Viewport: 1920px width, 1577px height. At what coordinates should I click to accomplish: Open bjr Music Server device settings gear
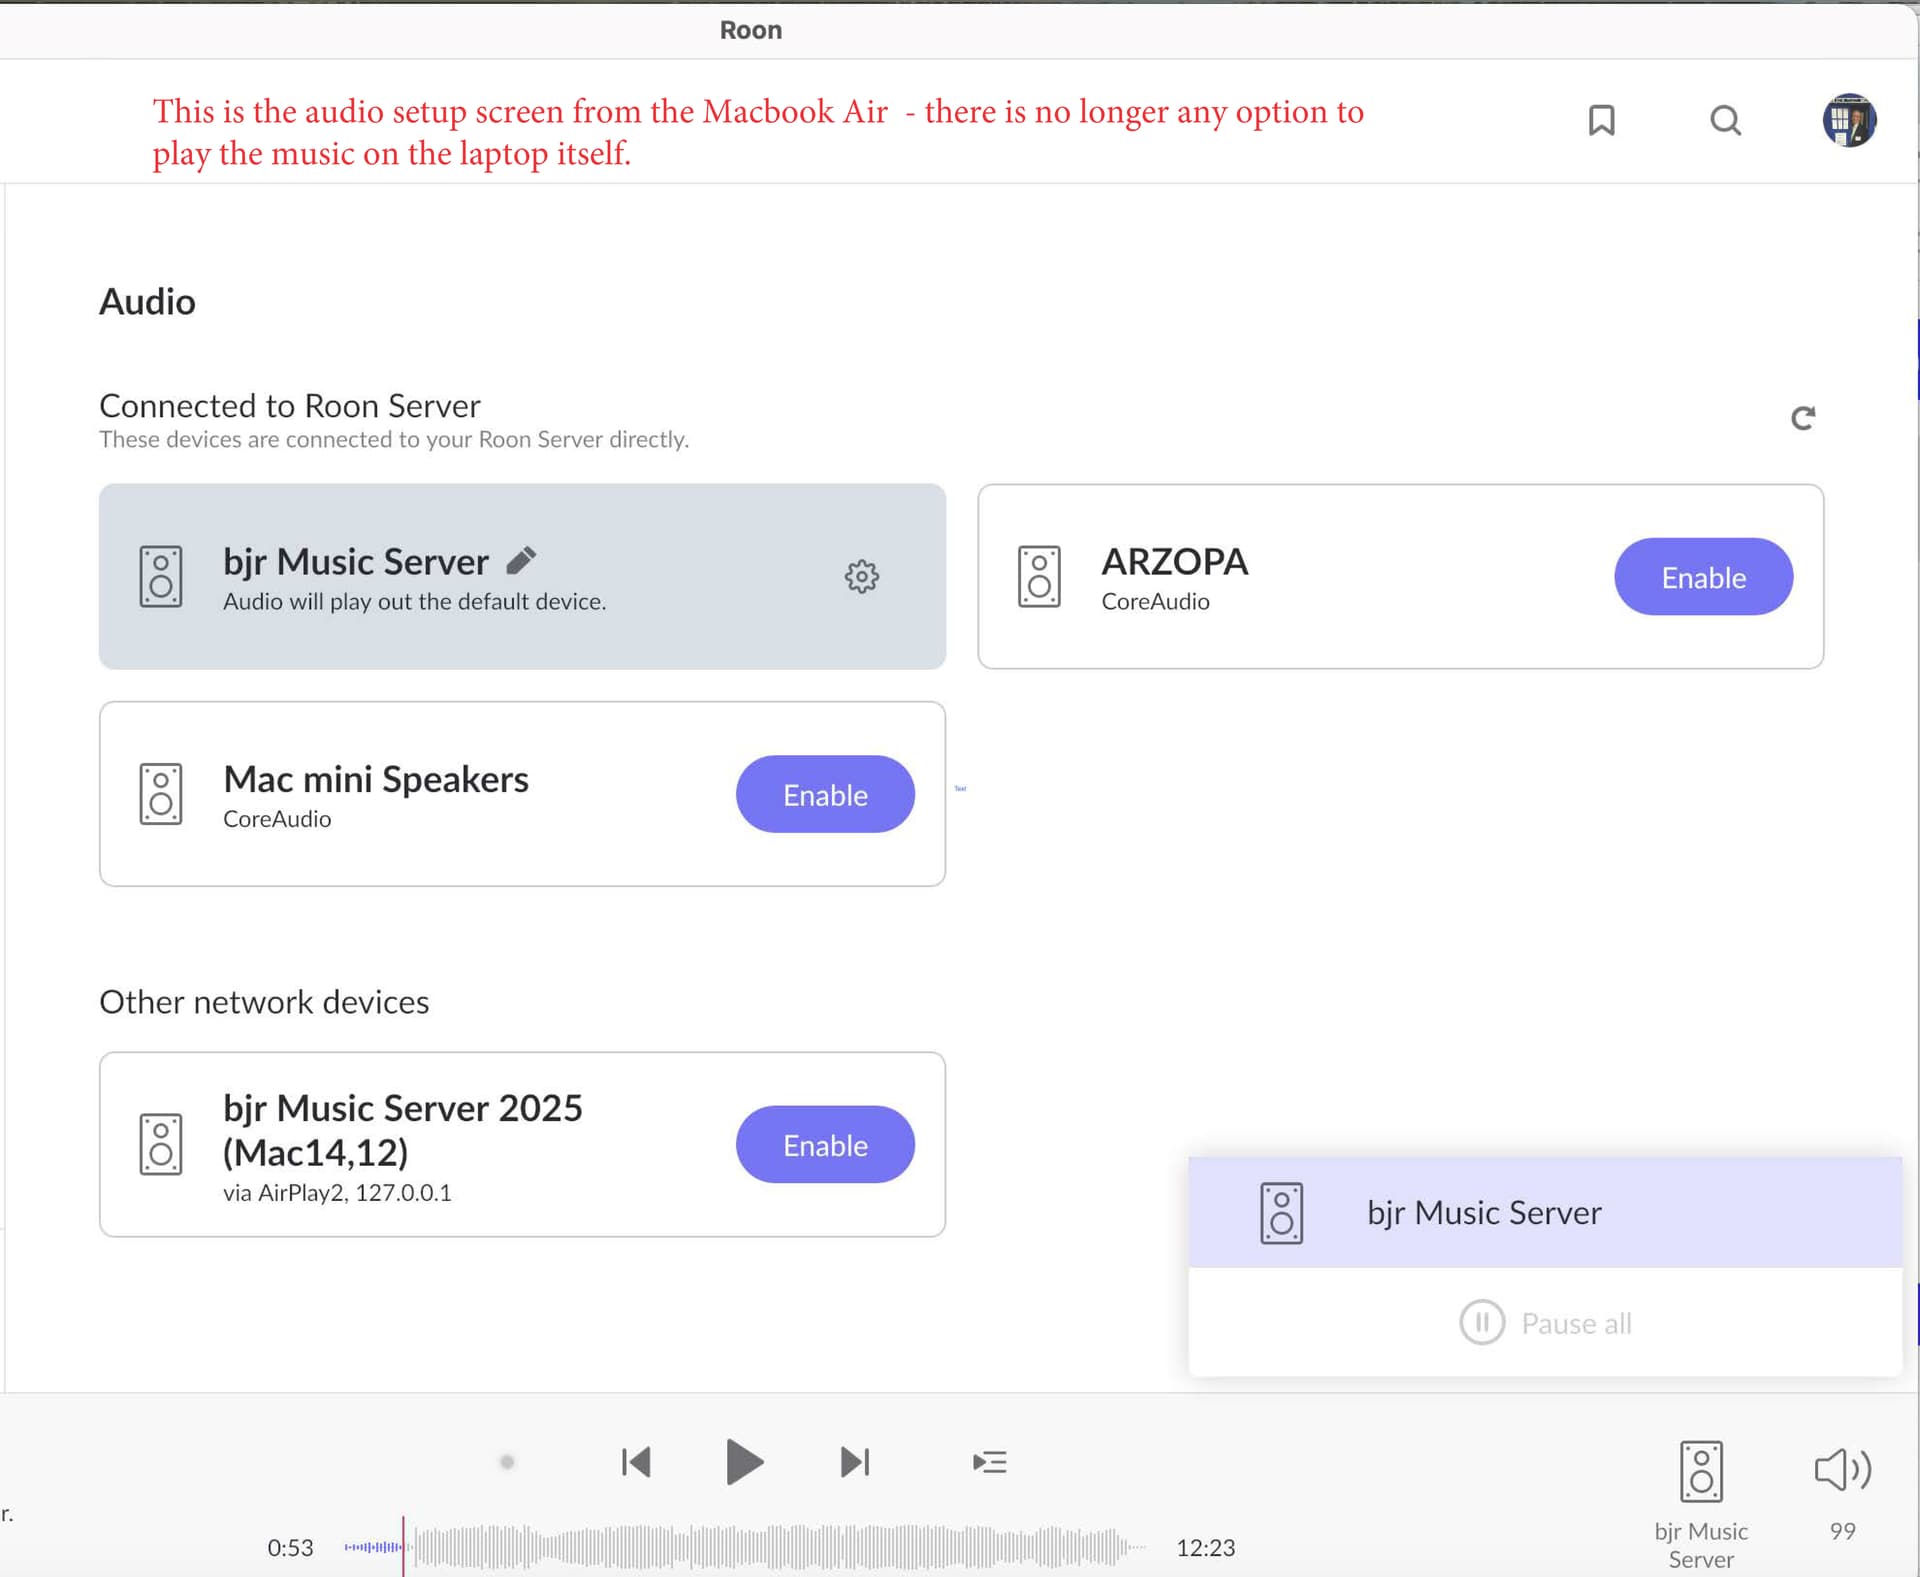pyautogui.click(x=861, y=576)
